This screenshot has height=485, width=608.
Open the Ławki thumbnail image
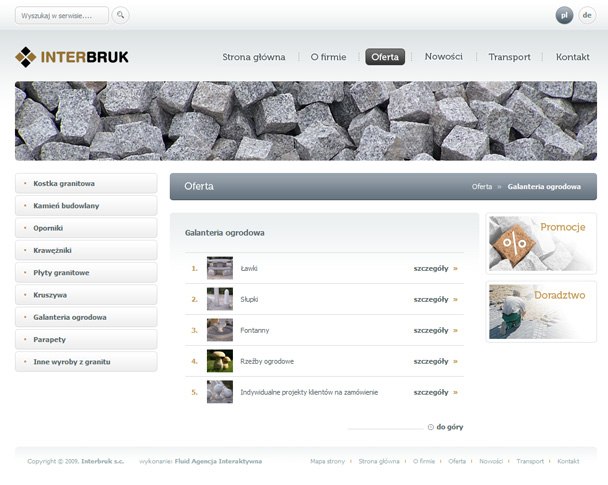(219, 268)
